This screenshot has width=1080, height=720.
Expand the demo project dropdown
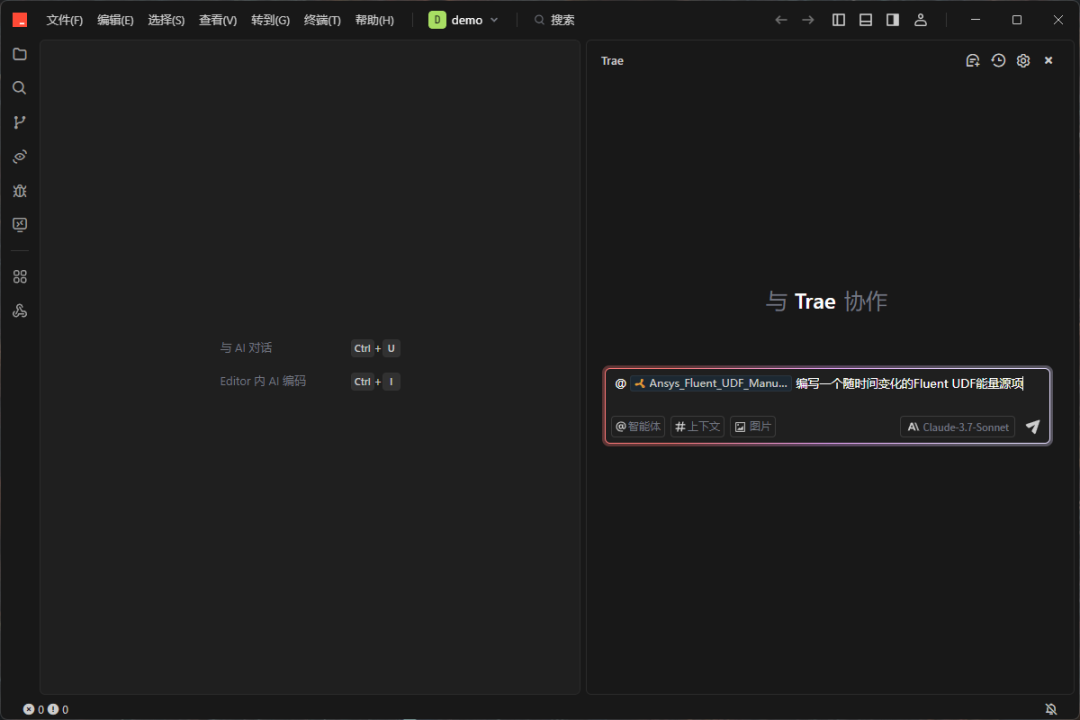pos(464,20)
